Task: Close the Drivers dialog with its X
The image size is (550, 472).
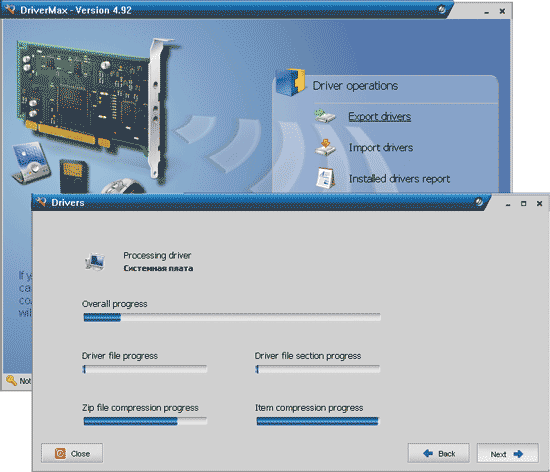Action: click(539, 203)
